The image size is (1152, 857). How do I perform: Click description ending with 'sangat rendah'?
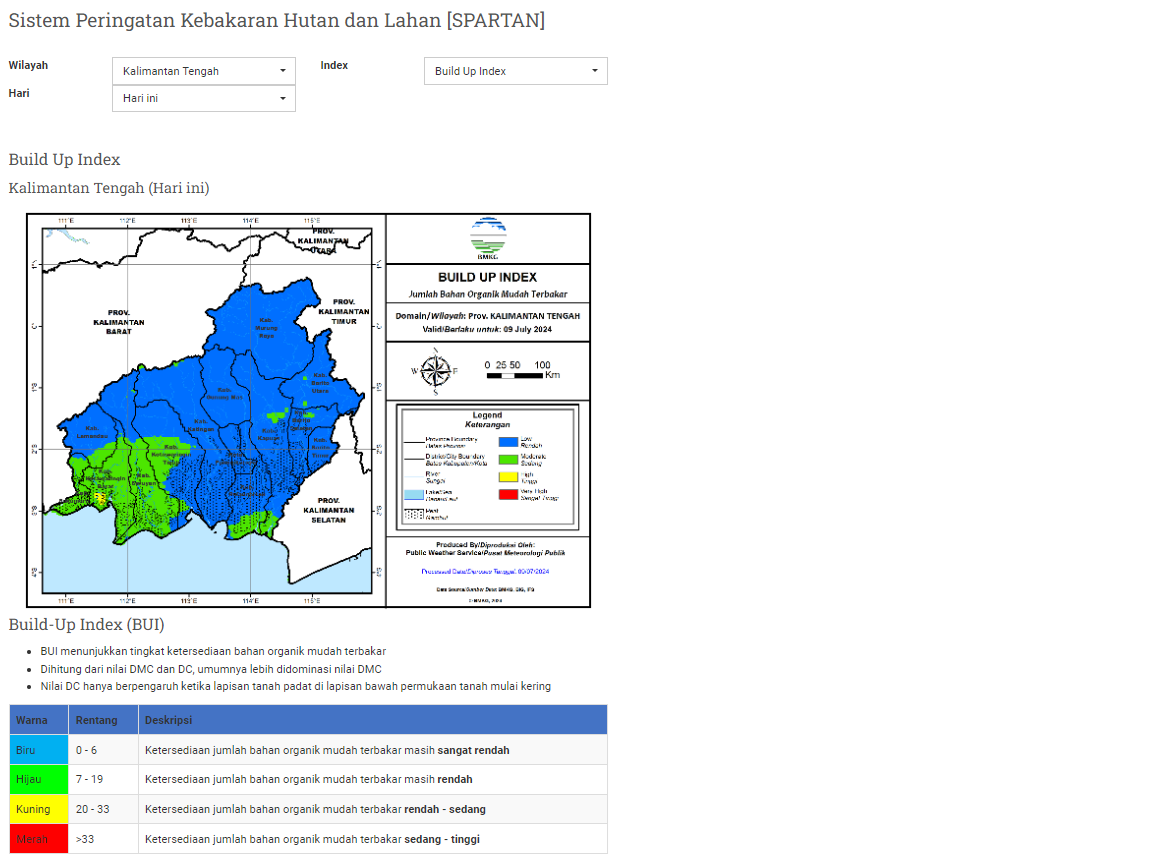tap(327, 750)
